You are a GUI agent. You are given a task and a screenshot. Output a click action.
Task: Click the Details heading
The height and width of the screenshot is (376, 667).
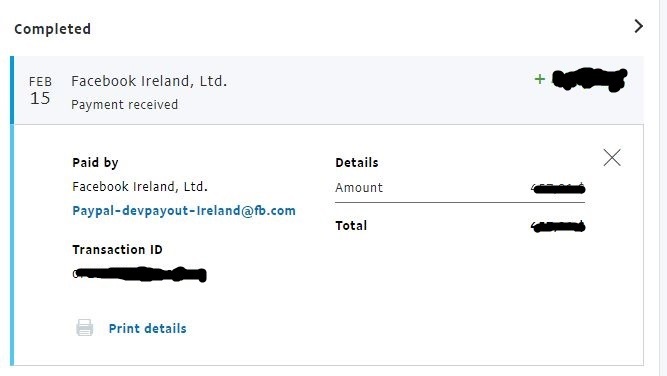[356, 162]
